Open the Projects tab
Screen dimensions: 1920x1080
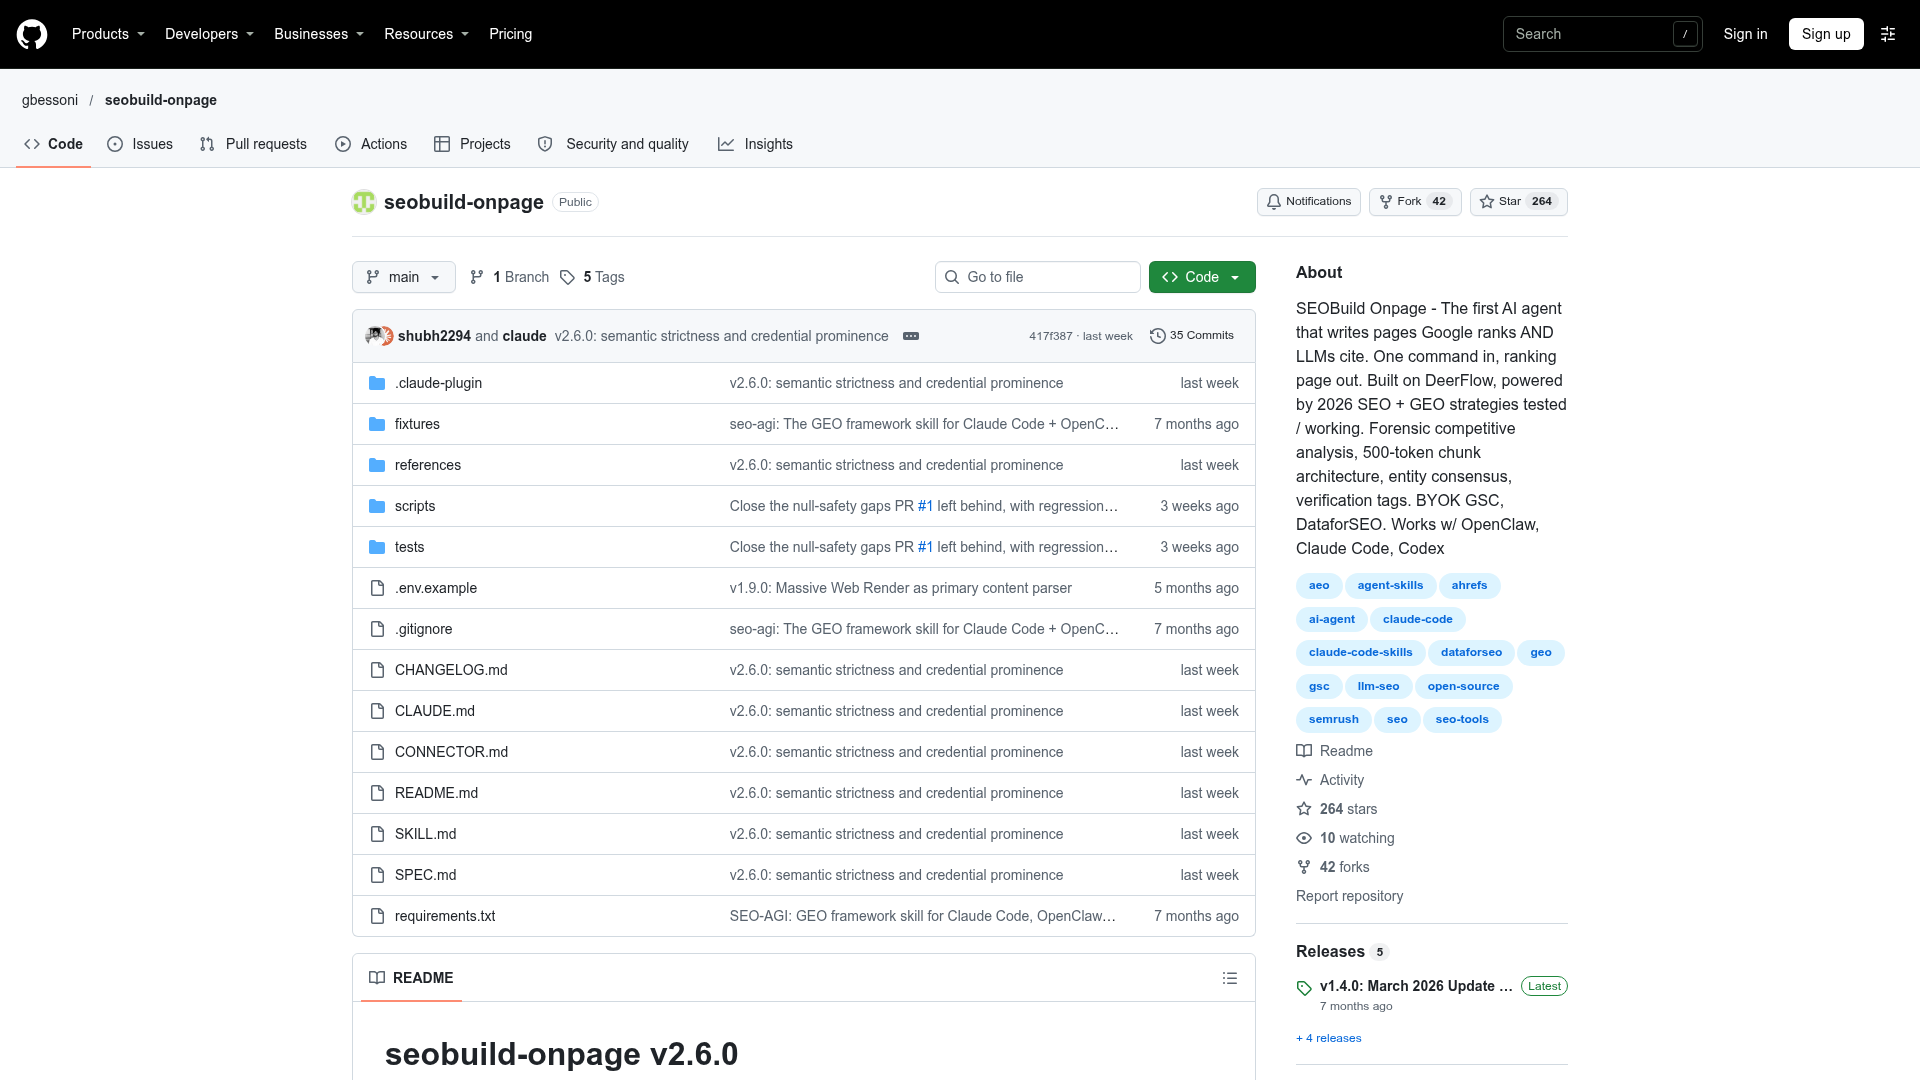pos(472,144)
